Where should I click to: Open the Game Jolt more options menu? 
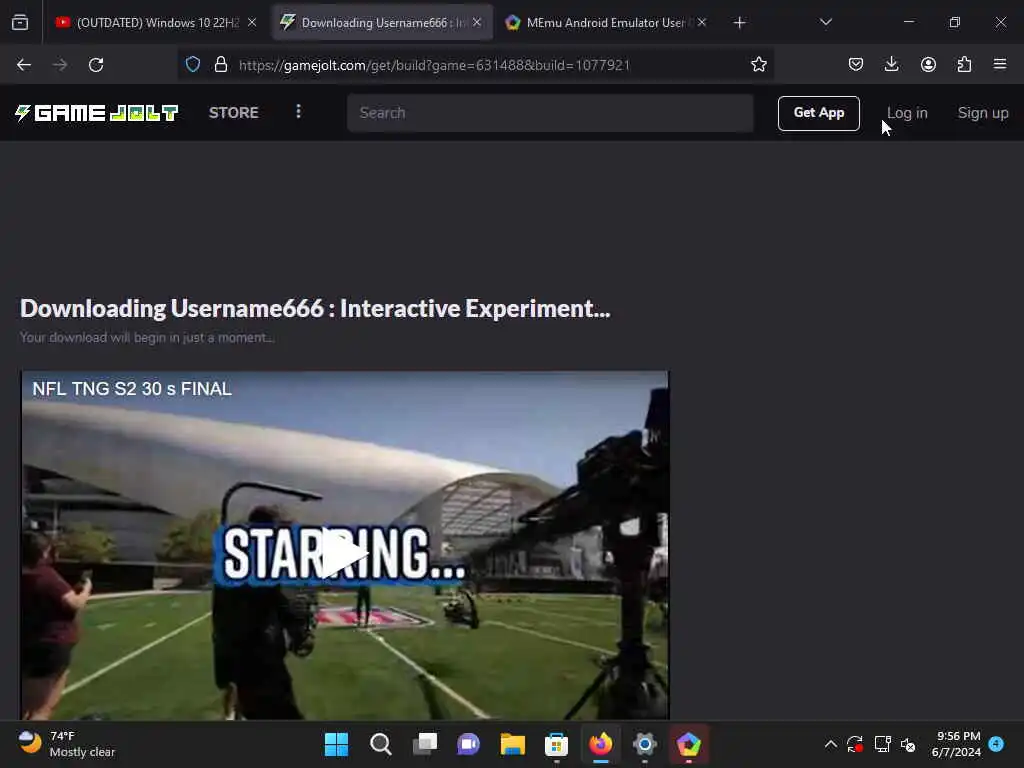tap(298, 112)
